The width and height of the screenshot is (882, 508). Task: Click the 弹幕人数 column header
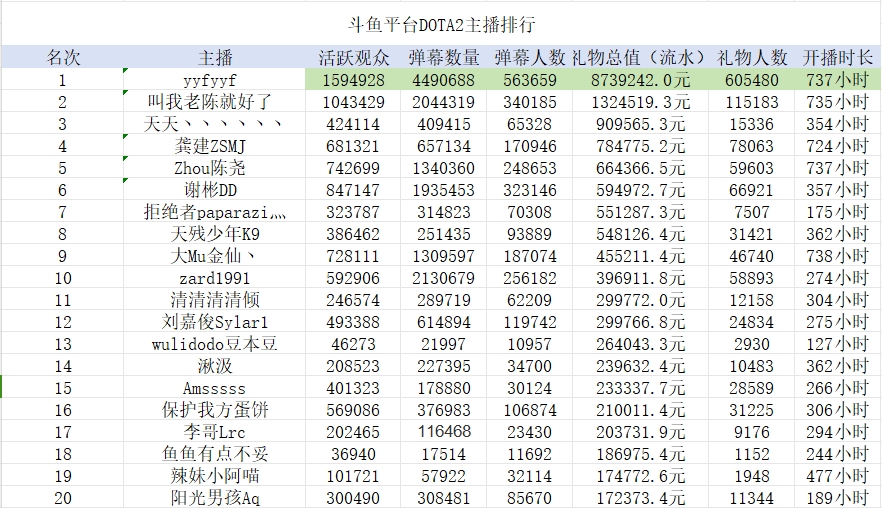click(x=530, y=57)
